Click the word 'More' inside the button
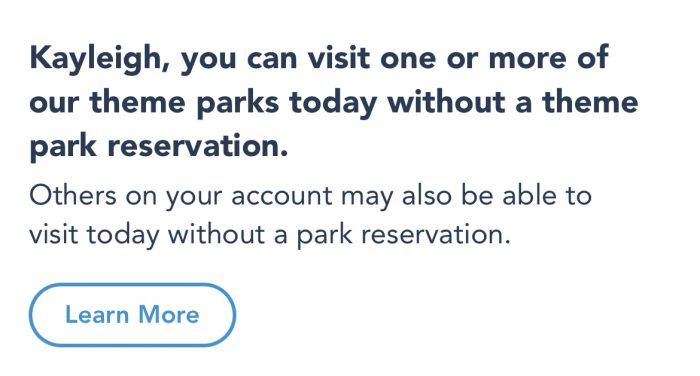This screenshot has height=376, width=700. coord(169,314)
